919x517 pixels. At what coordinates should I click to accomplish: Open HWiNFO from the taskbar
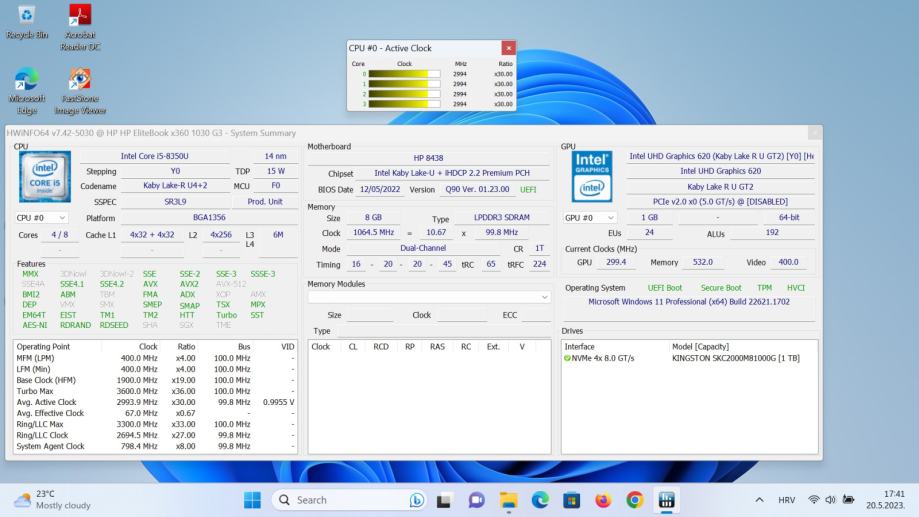pyautogui.click(x=665, y=500)
